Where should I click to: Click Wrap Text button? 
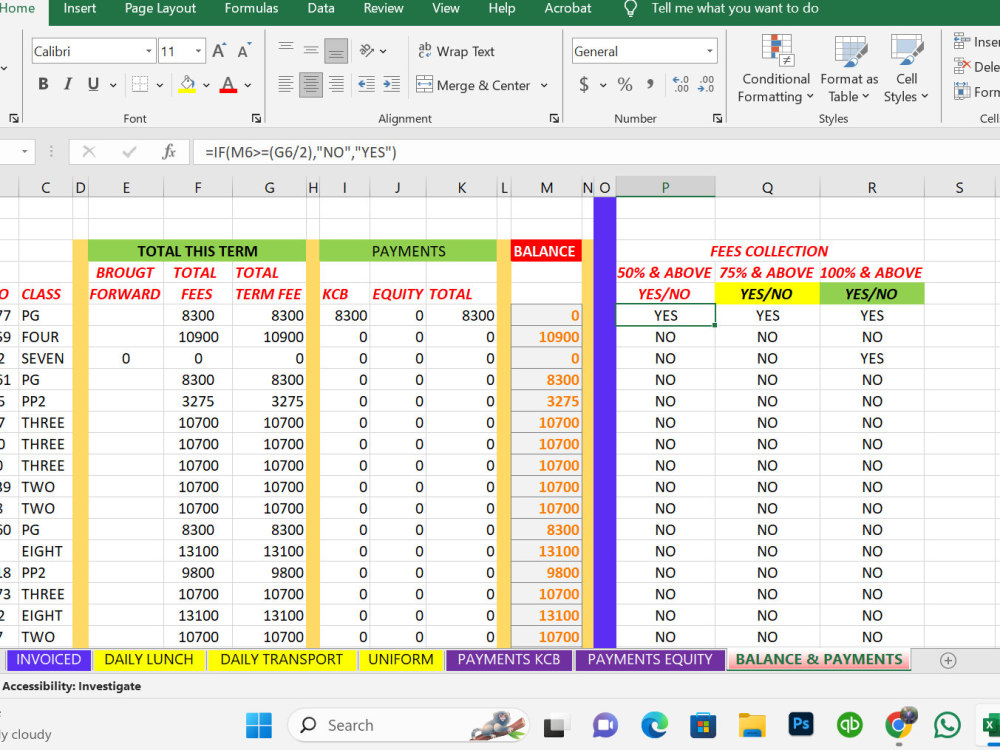(456, 51)
